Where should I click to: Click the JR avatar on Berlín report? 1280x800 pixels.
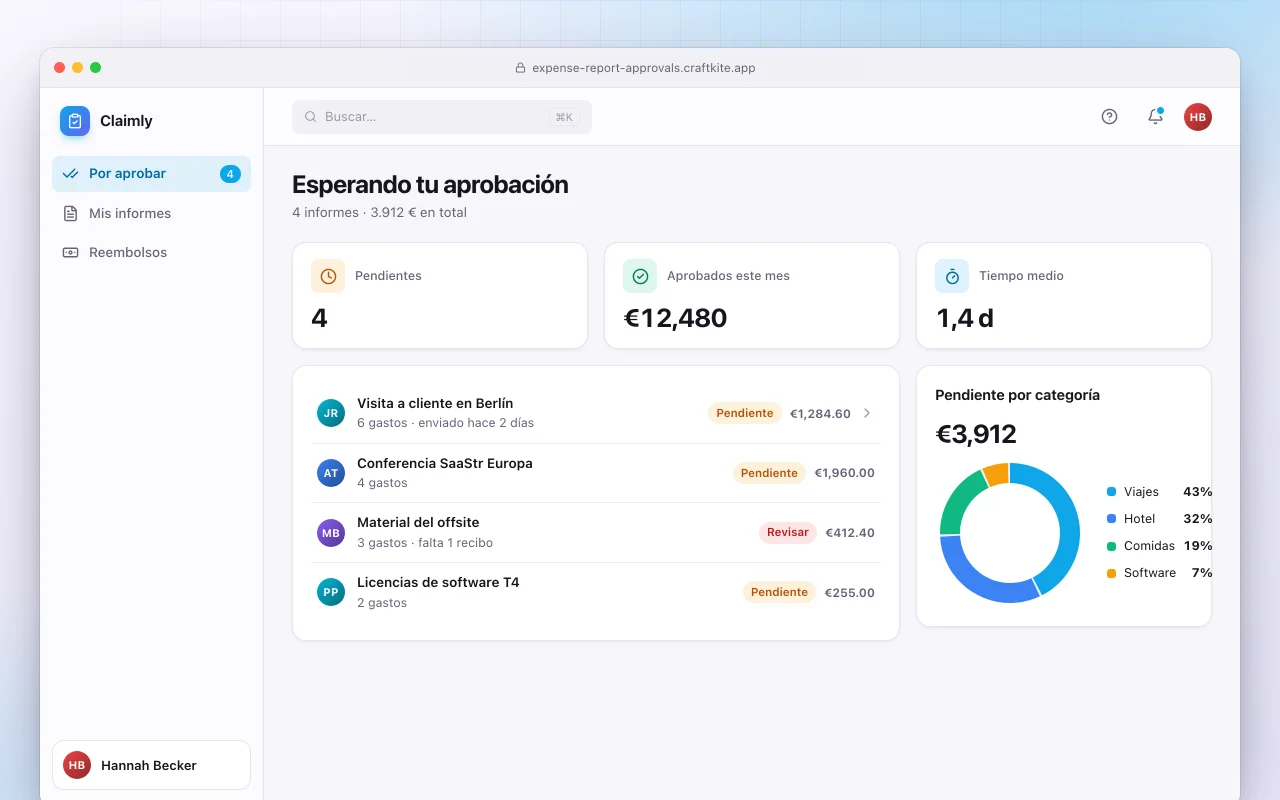(x=331, y=413)
